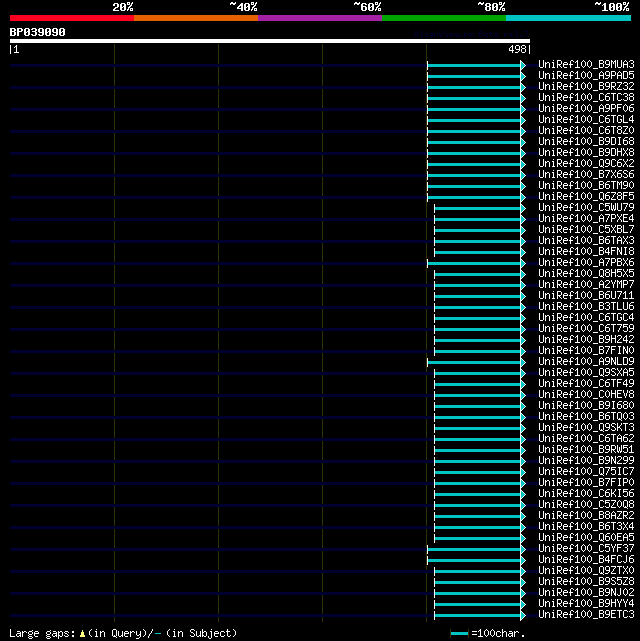This screenshot has width=640, height=641.
Task: Select the UniRef100_Q6Z8F5 label
Action: (586, 197)
